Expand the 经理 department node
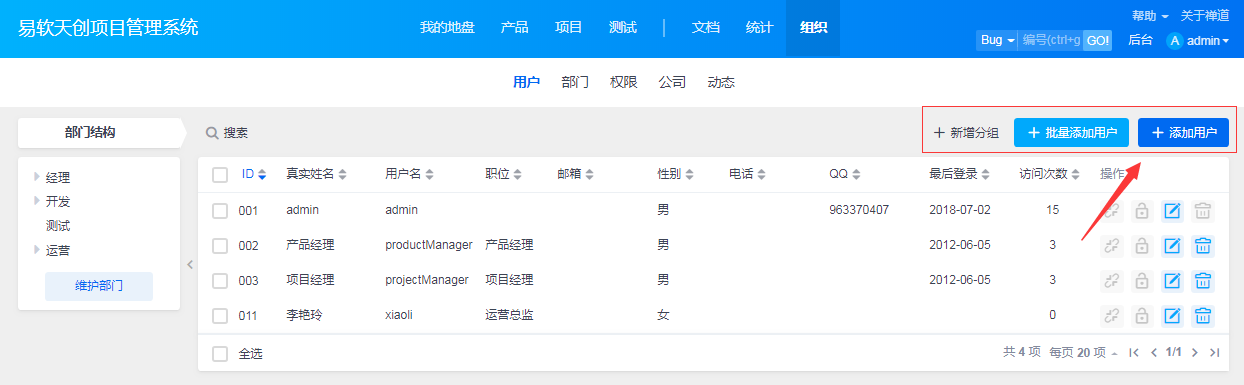This screenshot has width=1244, height=385. pyautogui.click(x=37, y=177)
